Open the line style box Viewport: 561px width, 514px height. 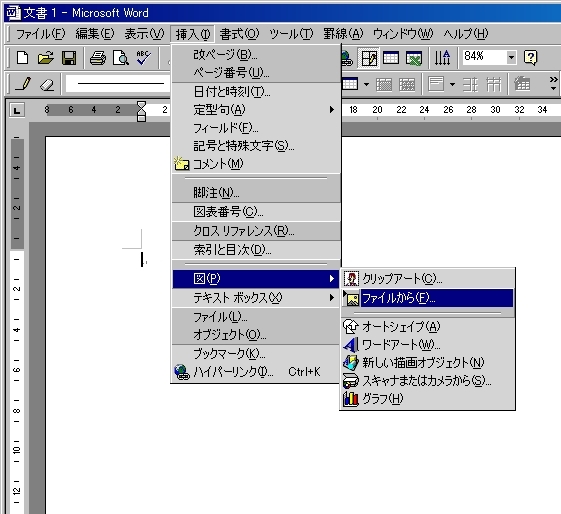tap(118, 84)
